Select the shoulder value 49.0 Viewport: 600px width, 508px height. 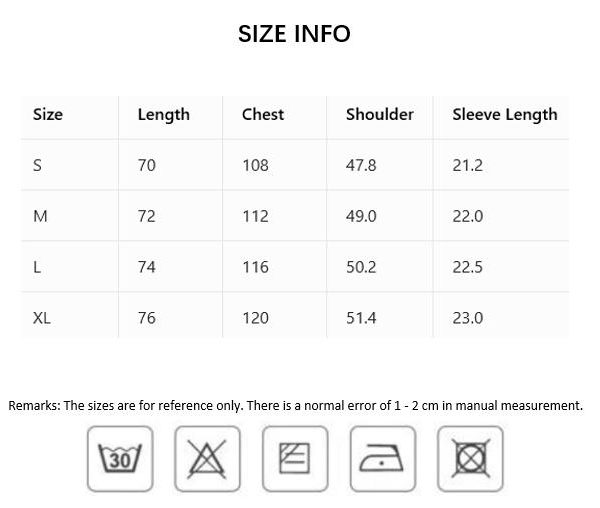(361, 216)
